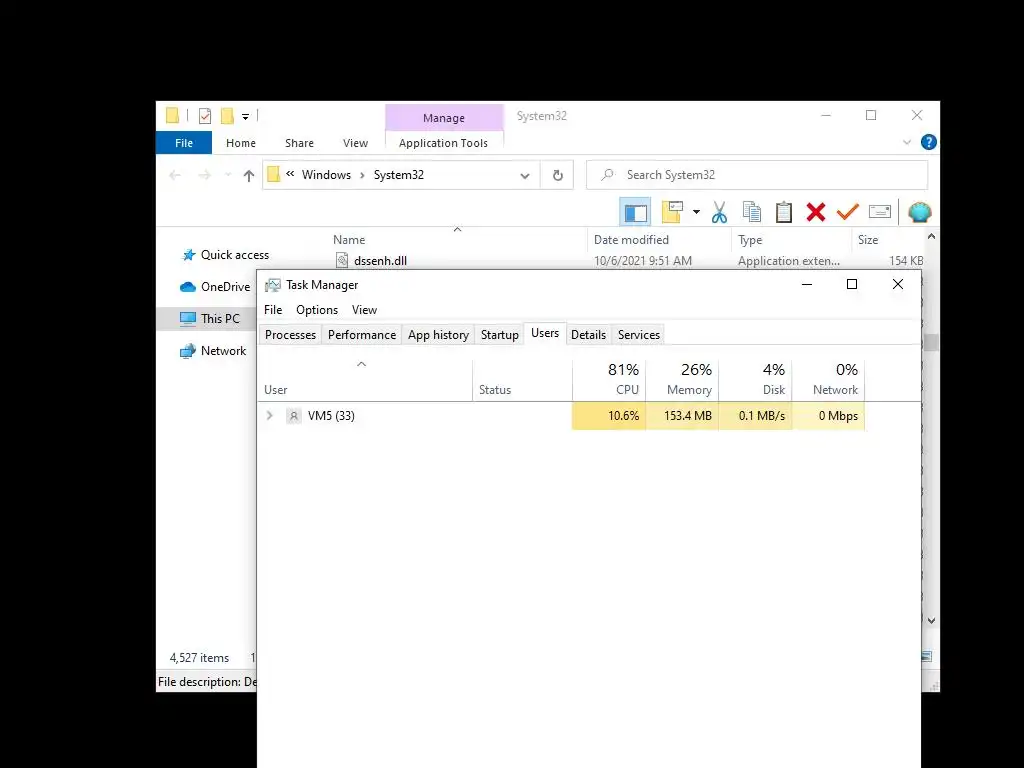Open address bar history dropdown
Image resolution: width=1024 pixels, height=768 pixels.
coord(524,175)
